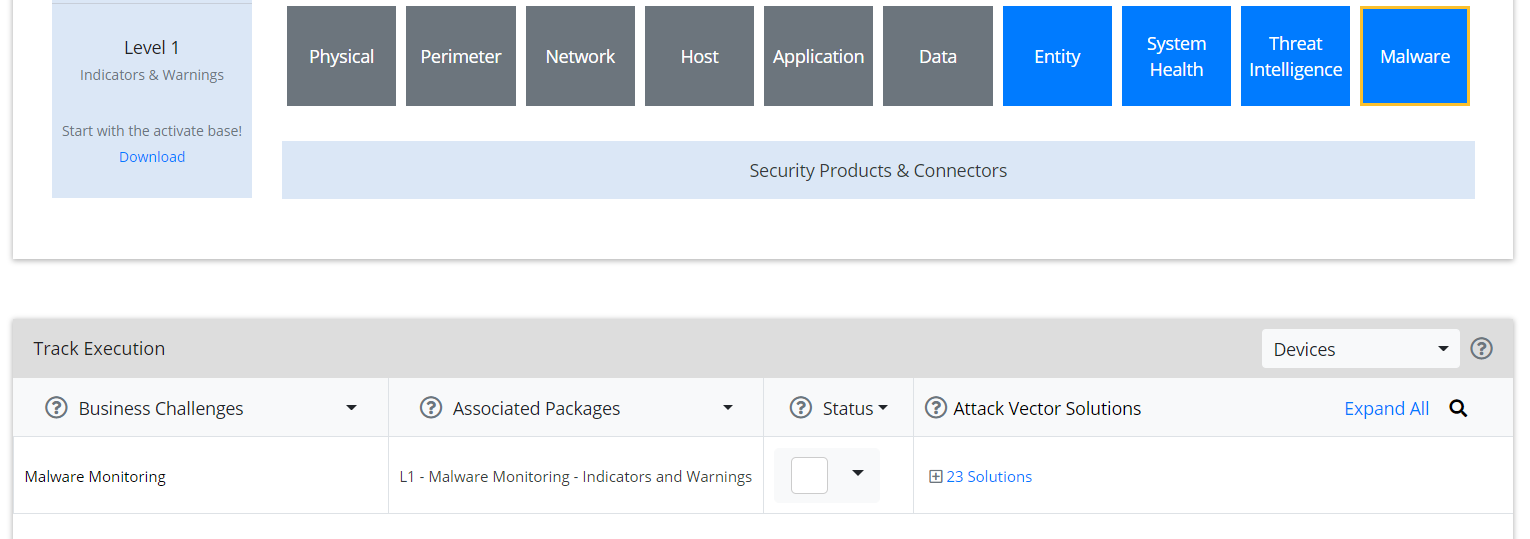
Task: Select the Data tile
Action: [938, 56]
